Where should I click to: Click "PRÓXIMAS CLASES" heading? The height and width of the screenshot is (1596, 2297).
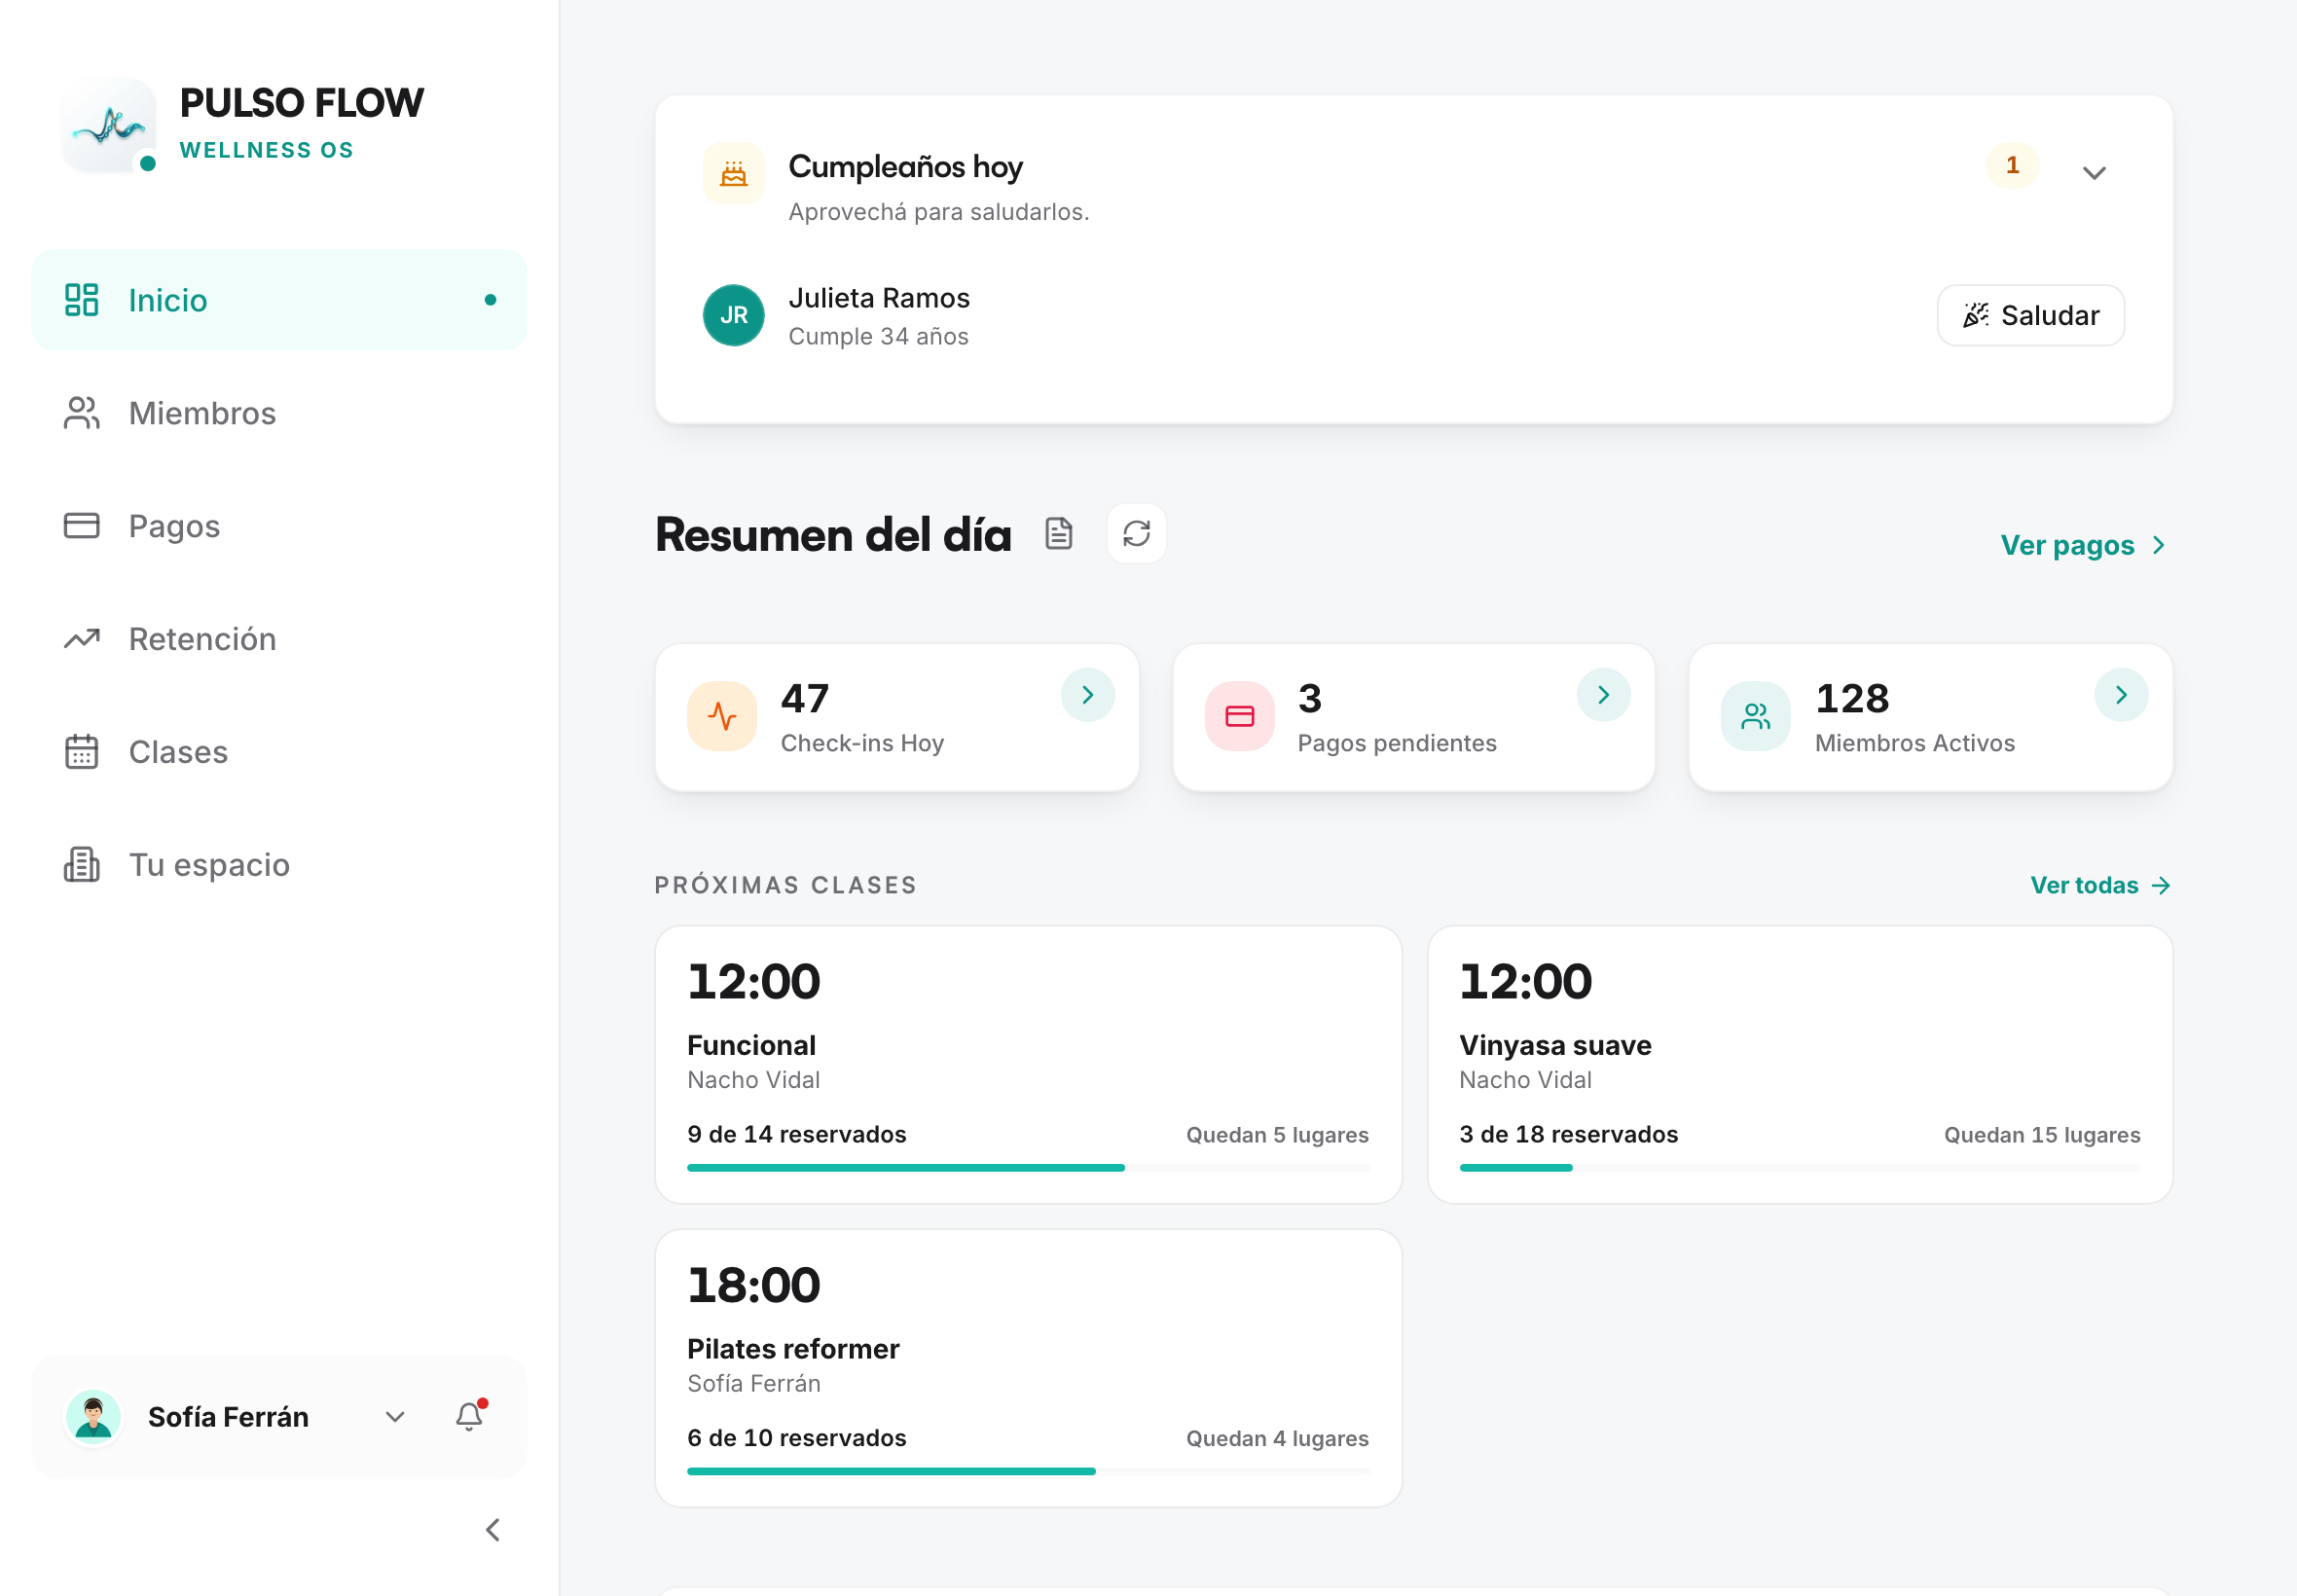[x=786, y=885]
